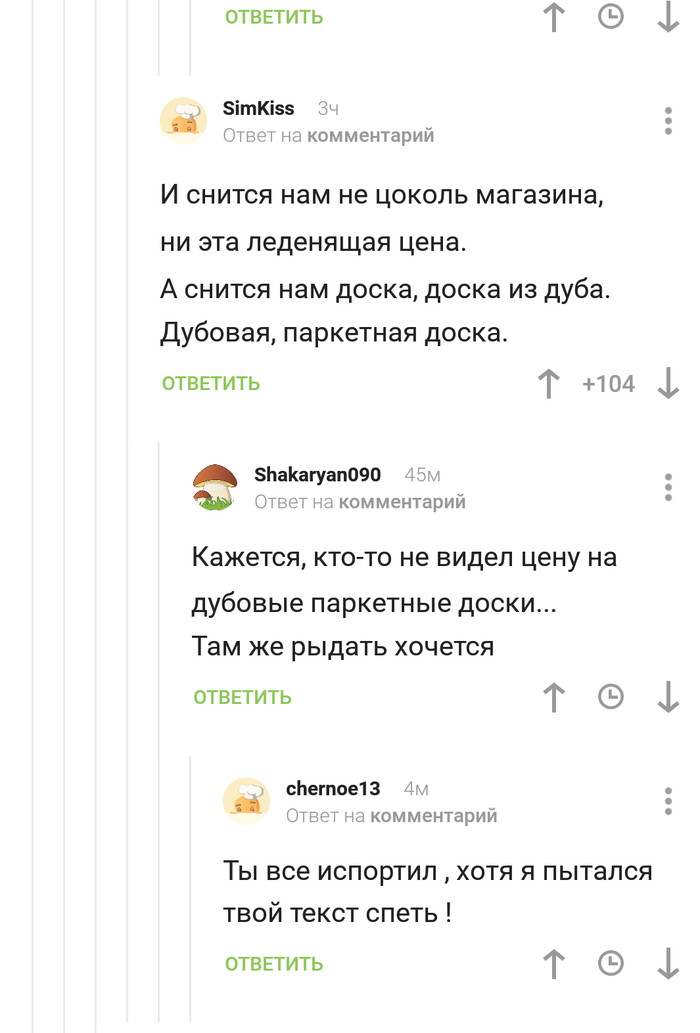700x1033 pixels.
Task: Open three-dot menu on SimKiss's comment
Action: 668,121
